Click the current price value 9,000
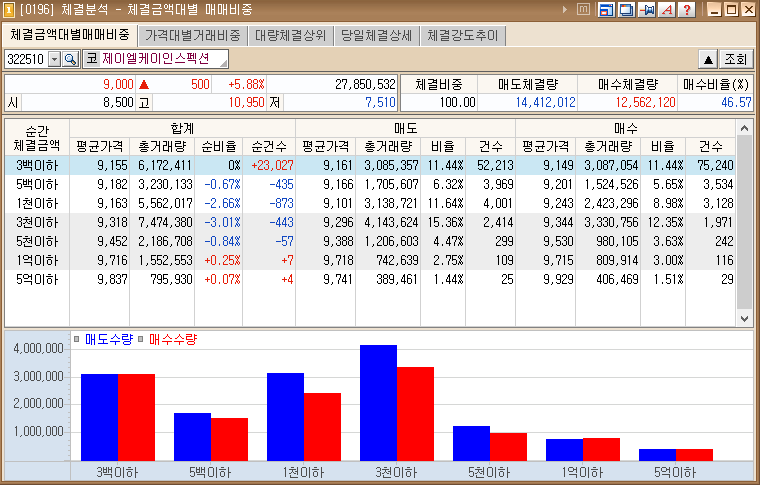 pos(118,84)
